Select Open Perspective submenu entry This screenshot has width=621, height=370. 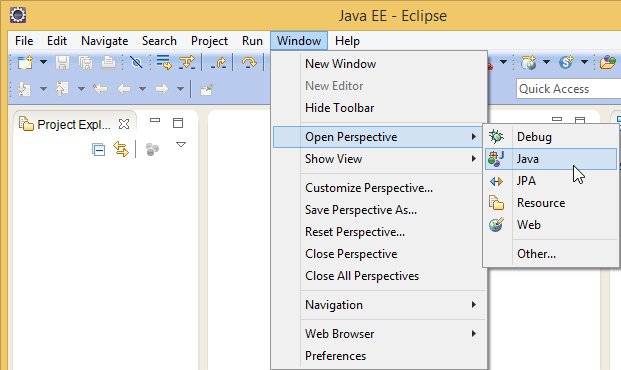(x=379, y=137)
